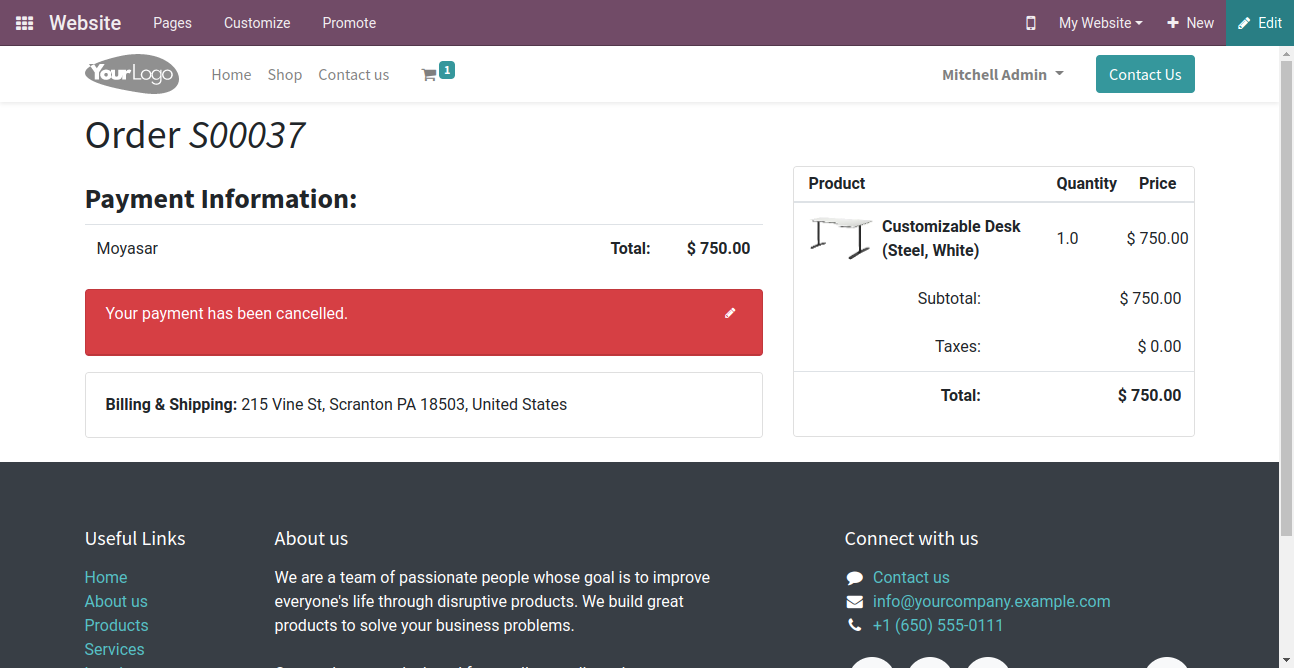The image size is (1294, 668).
Task: Click the phone icon in footer
Action: click(x=854, y=626)
